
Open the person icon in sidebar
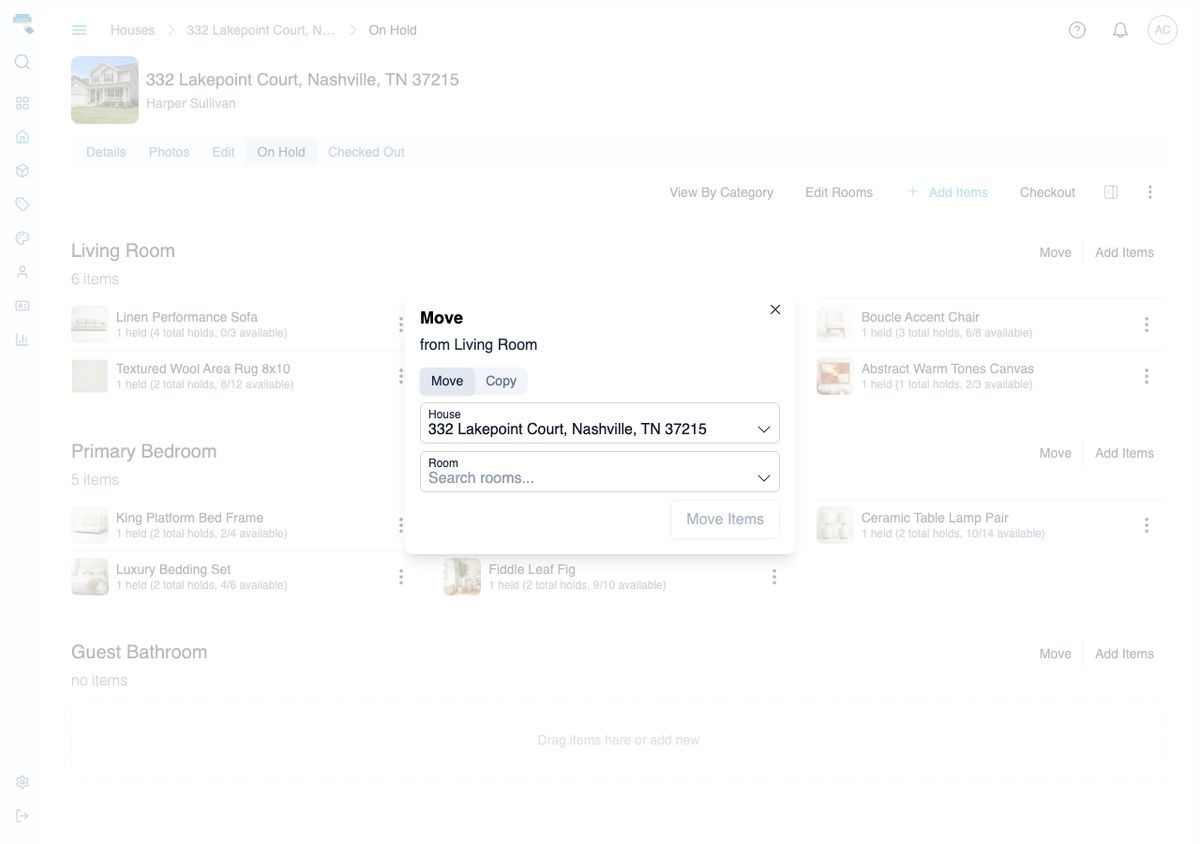tap(22, 272)
